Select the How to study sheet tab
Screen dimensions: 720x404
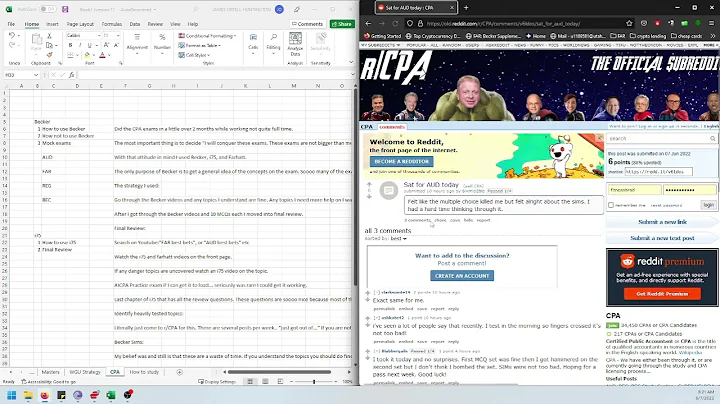144,372
